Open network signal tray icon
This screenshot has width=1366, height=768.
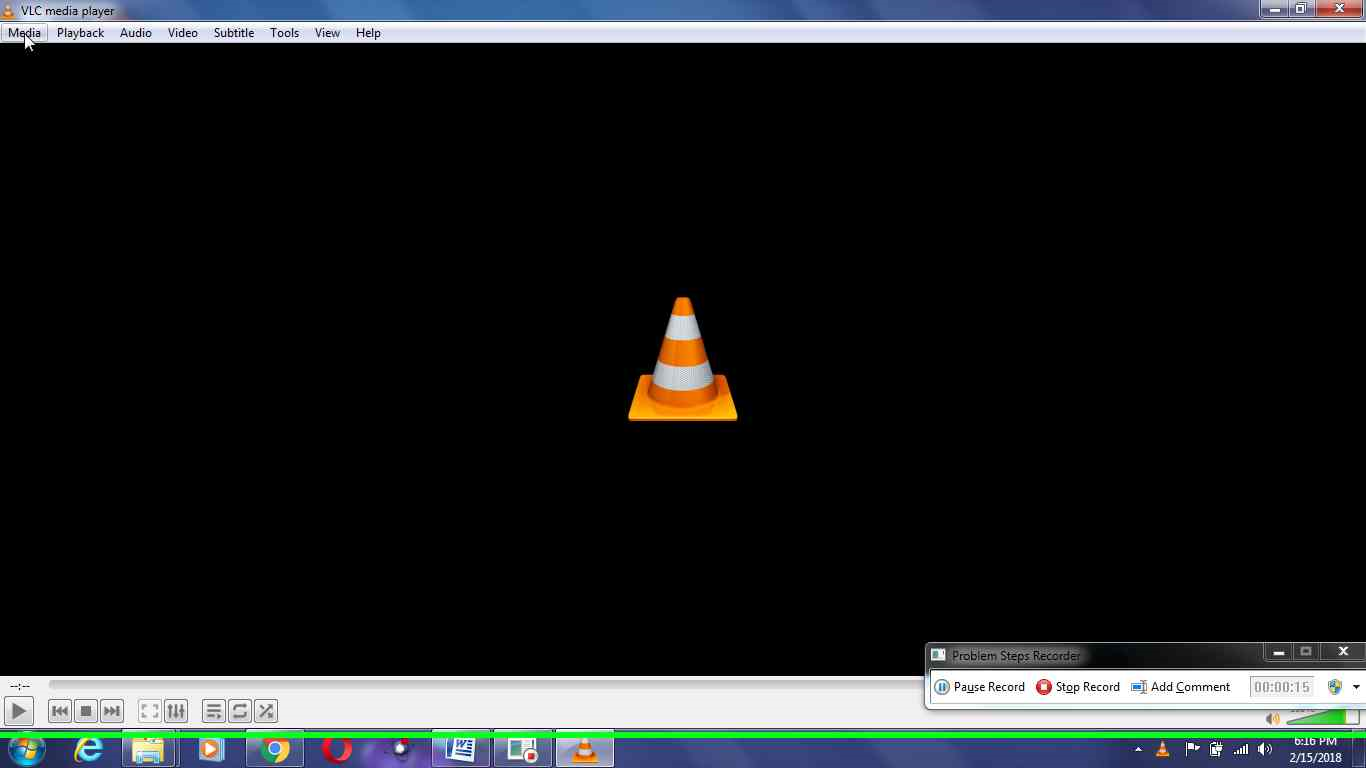1241,749
